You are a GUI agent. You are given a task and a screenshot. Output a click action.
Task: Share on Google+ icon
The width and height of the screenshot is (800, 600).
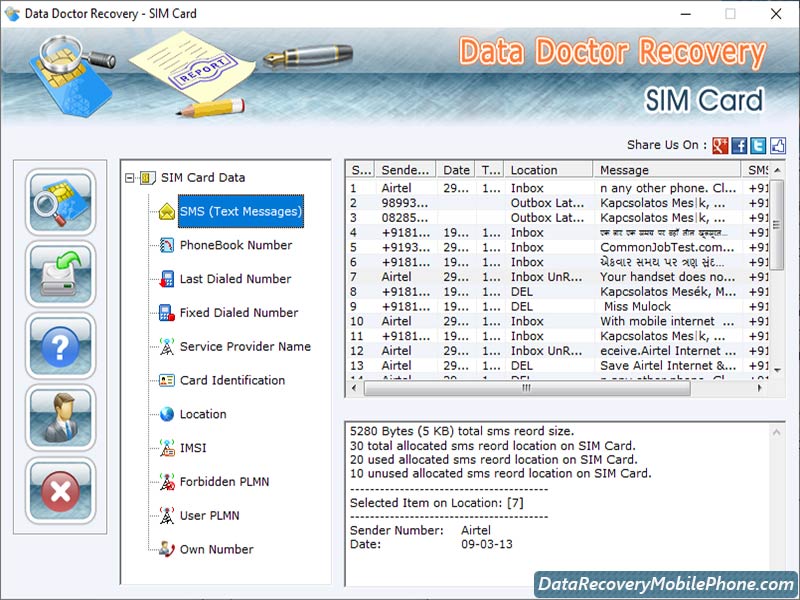click(718, 145)
